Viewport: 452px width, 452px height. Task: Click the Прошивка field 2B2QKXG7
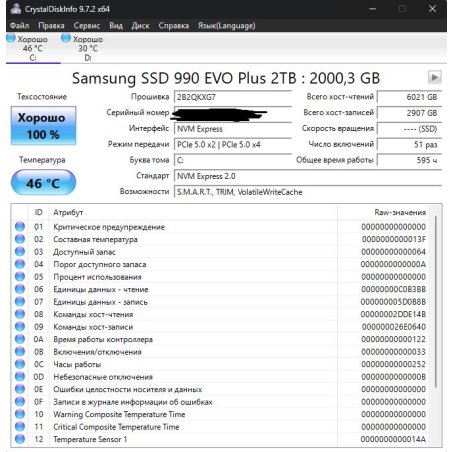click(233, 97)
